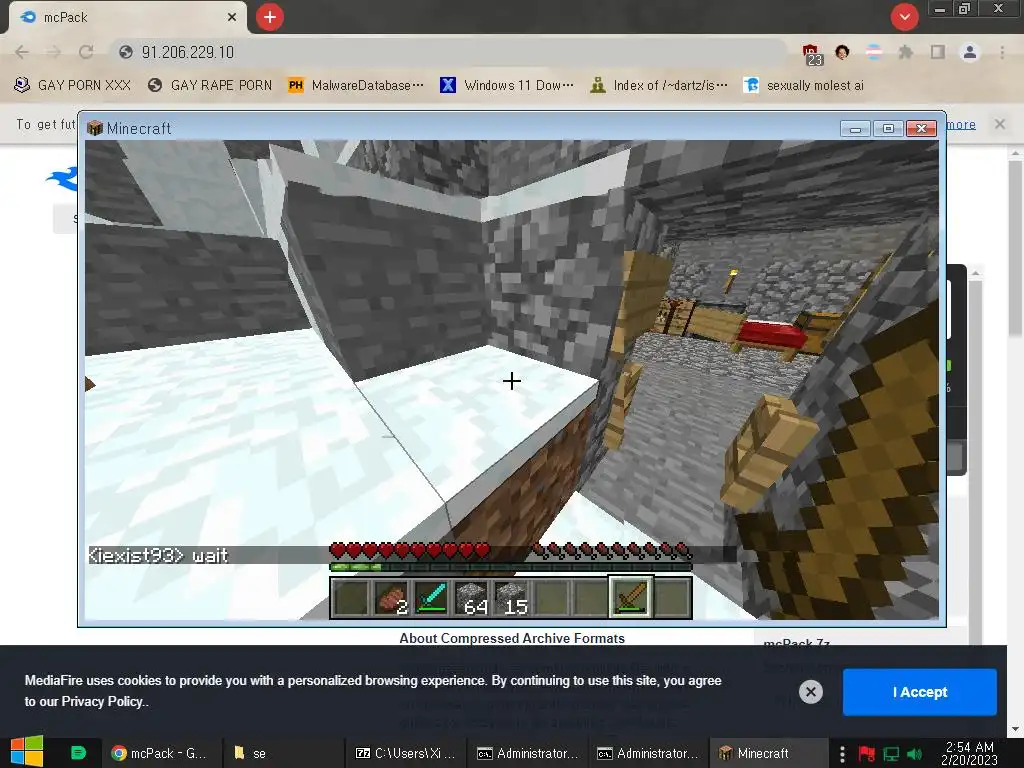Screen dimensions: 1024x768
Task: Select the wooden sword hotbar slot
Action: coord(631,598)
